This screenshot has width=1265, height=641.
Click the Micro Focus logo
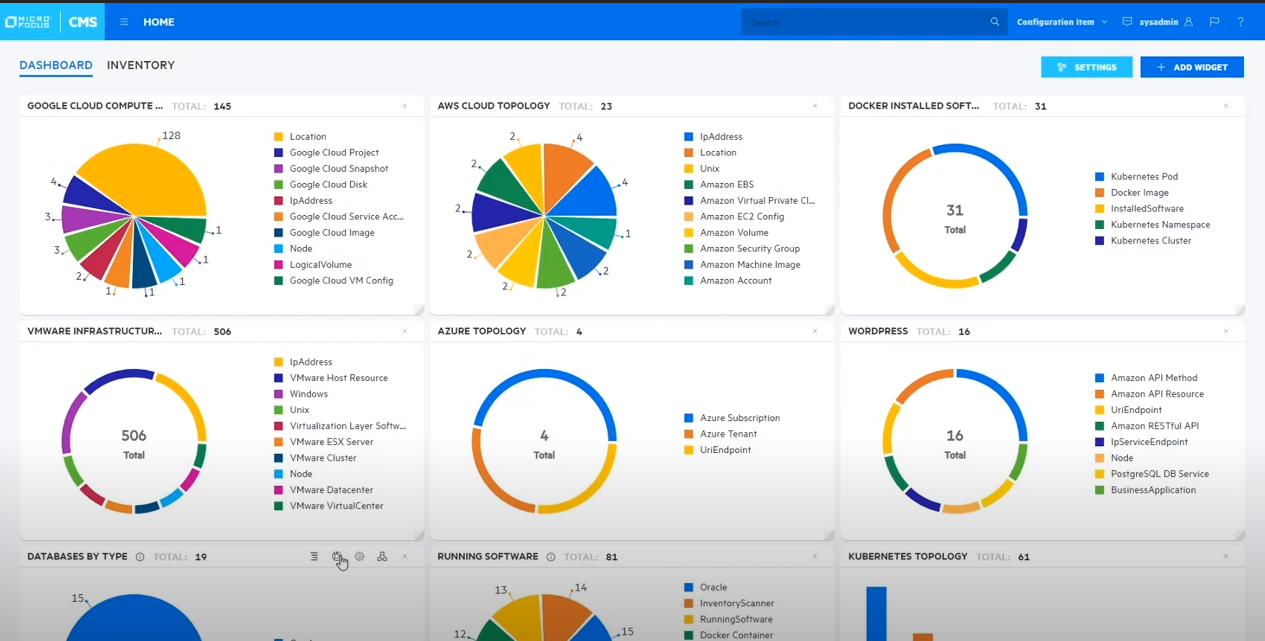pyautogui.click(x=27, y=20)
